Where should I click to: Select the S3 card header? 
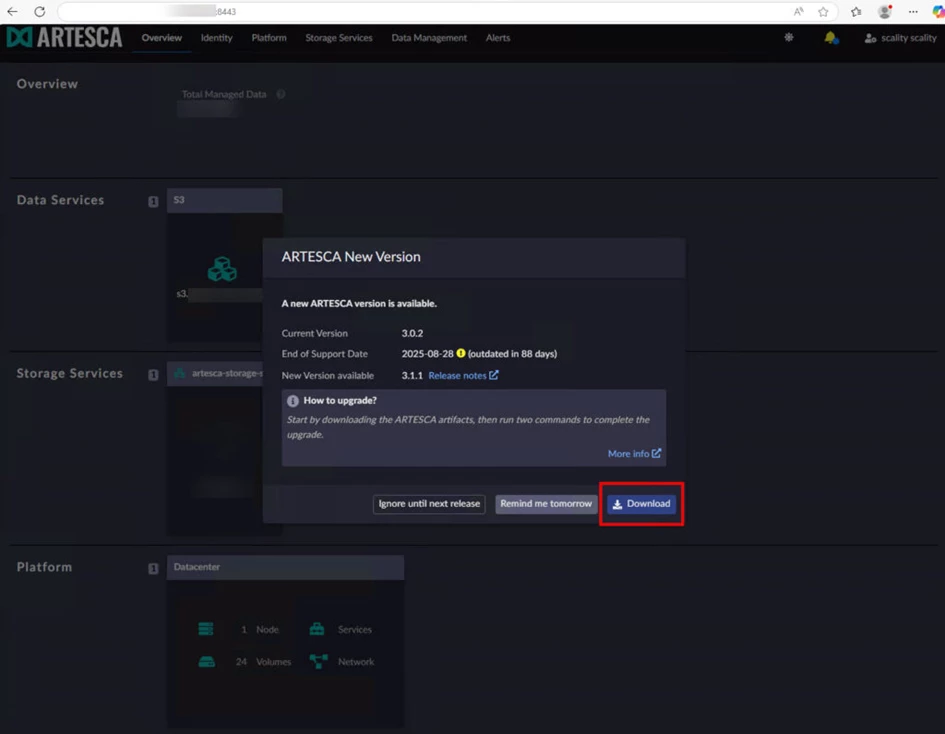coord(224,200)
